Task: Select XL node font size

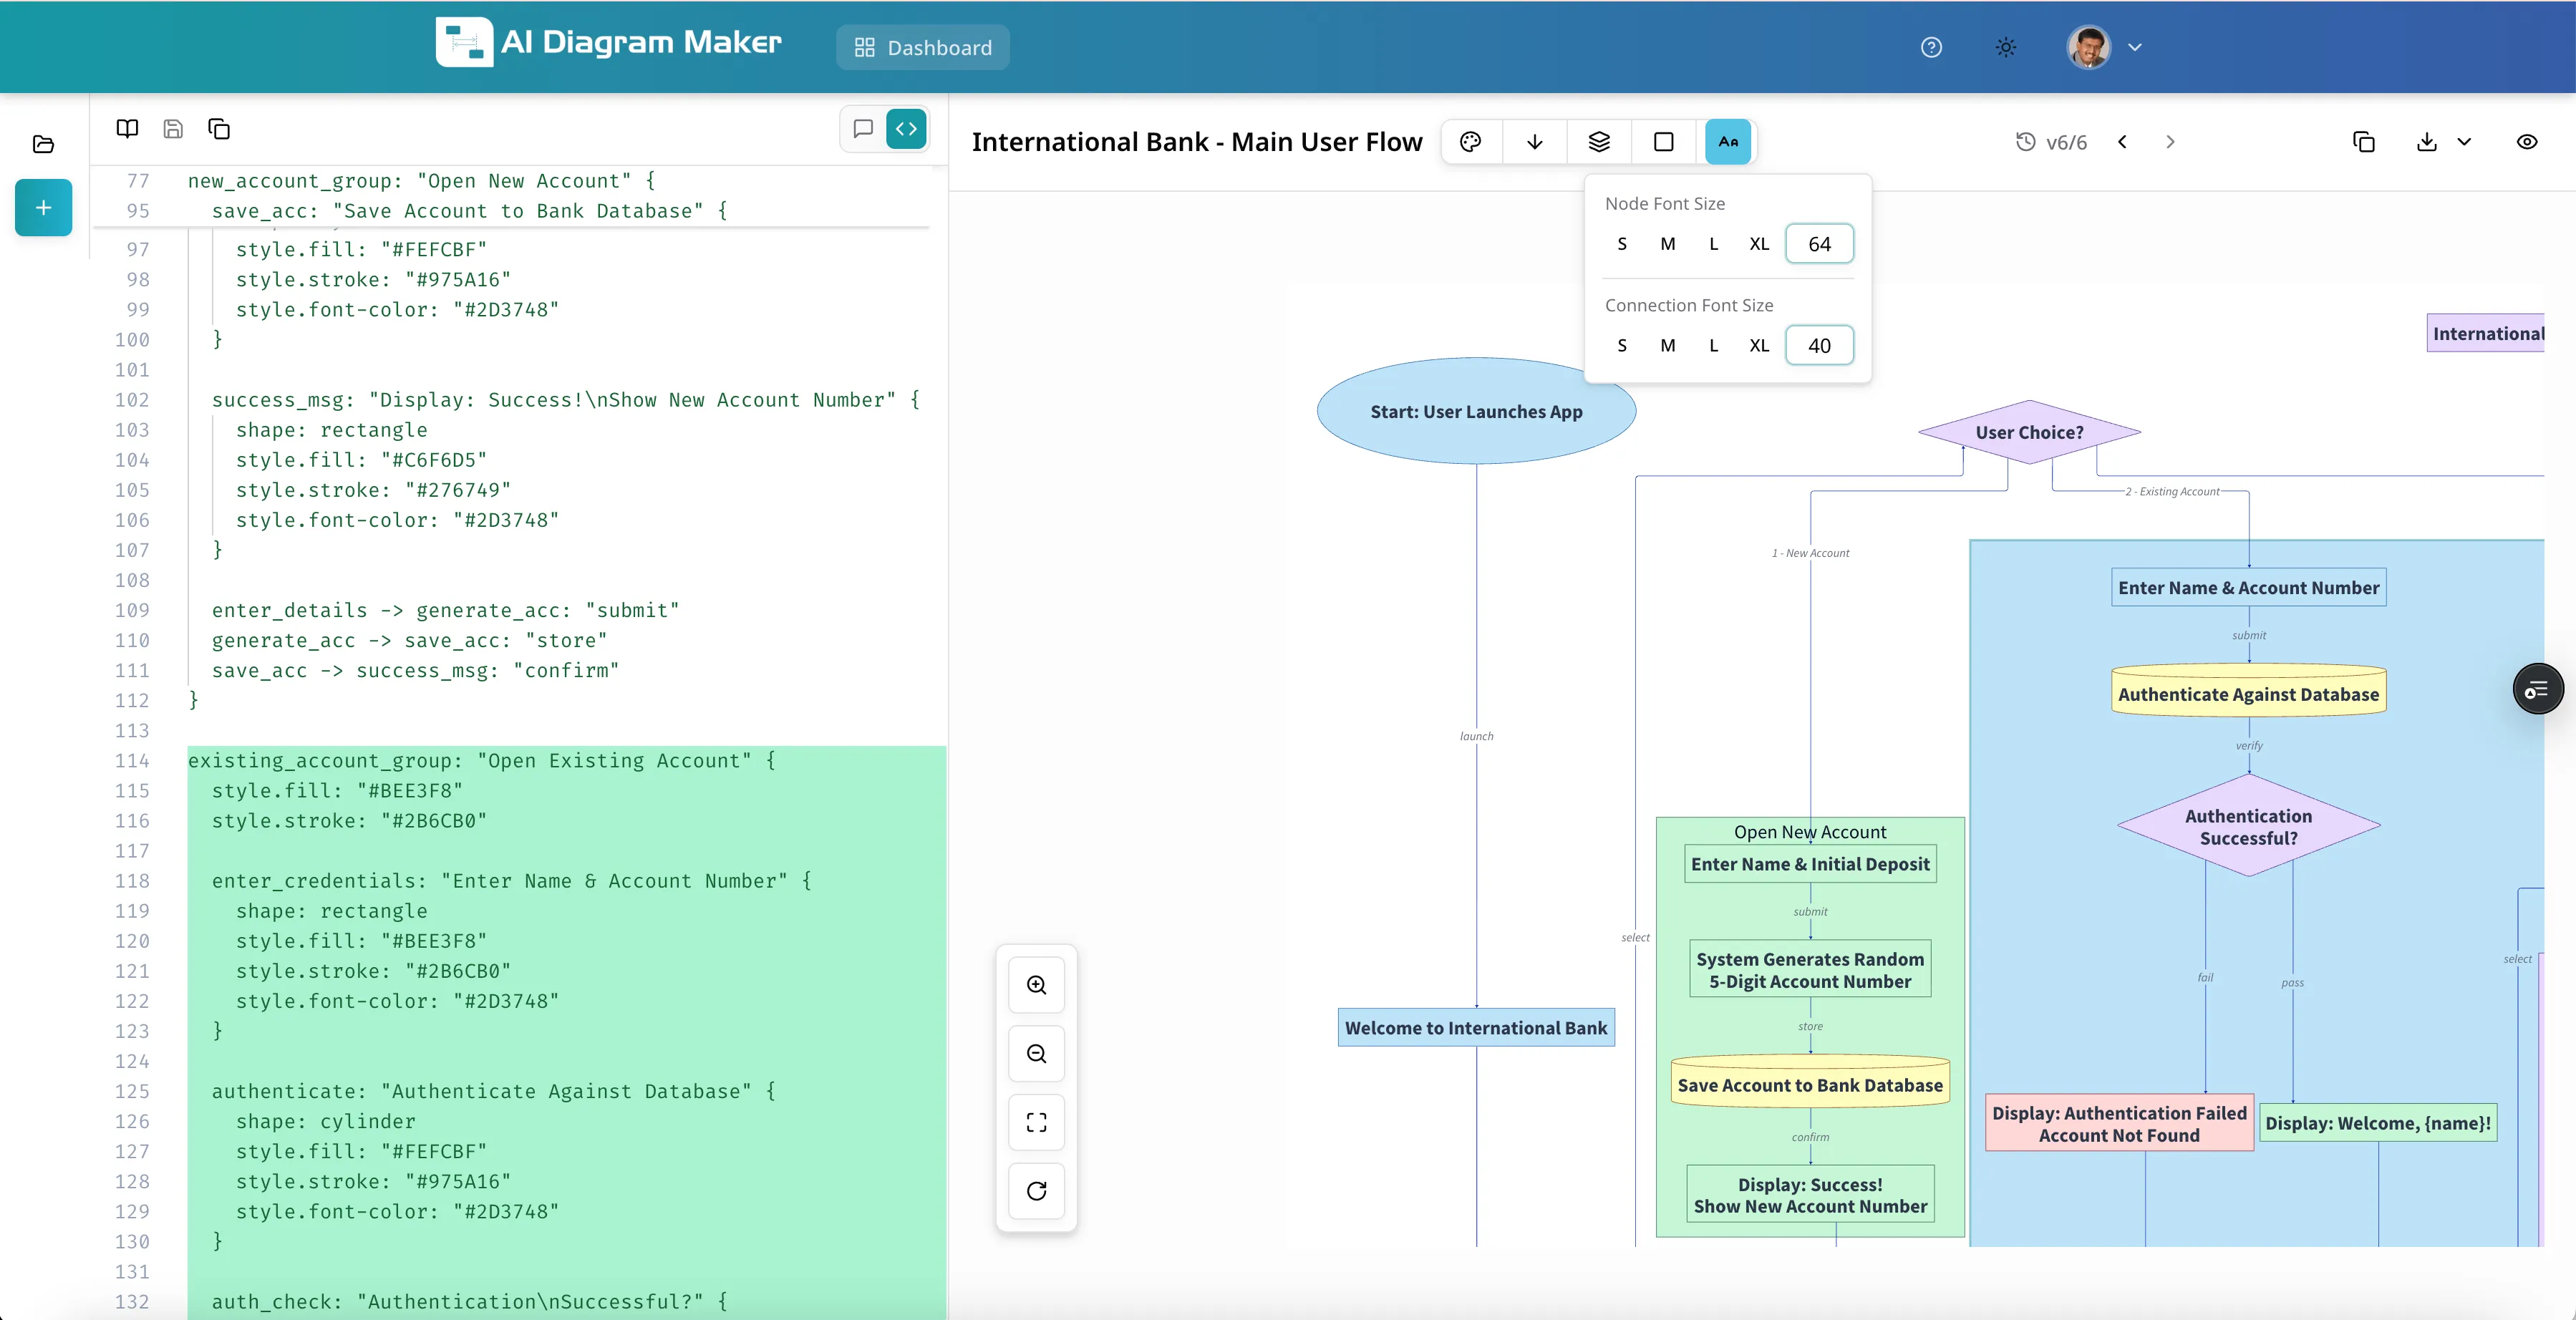Action: [x=1759, y=243]
